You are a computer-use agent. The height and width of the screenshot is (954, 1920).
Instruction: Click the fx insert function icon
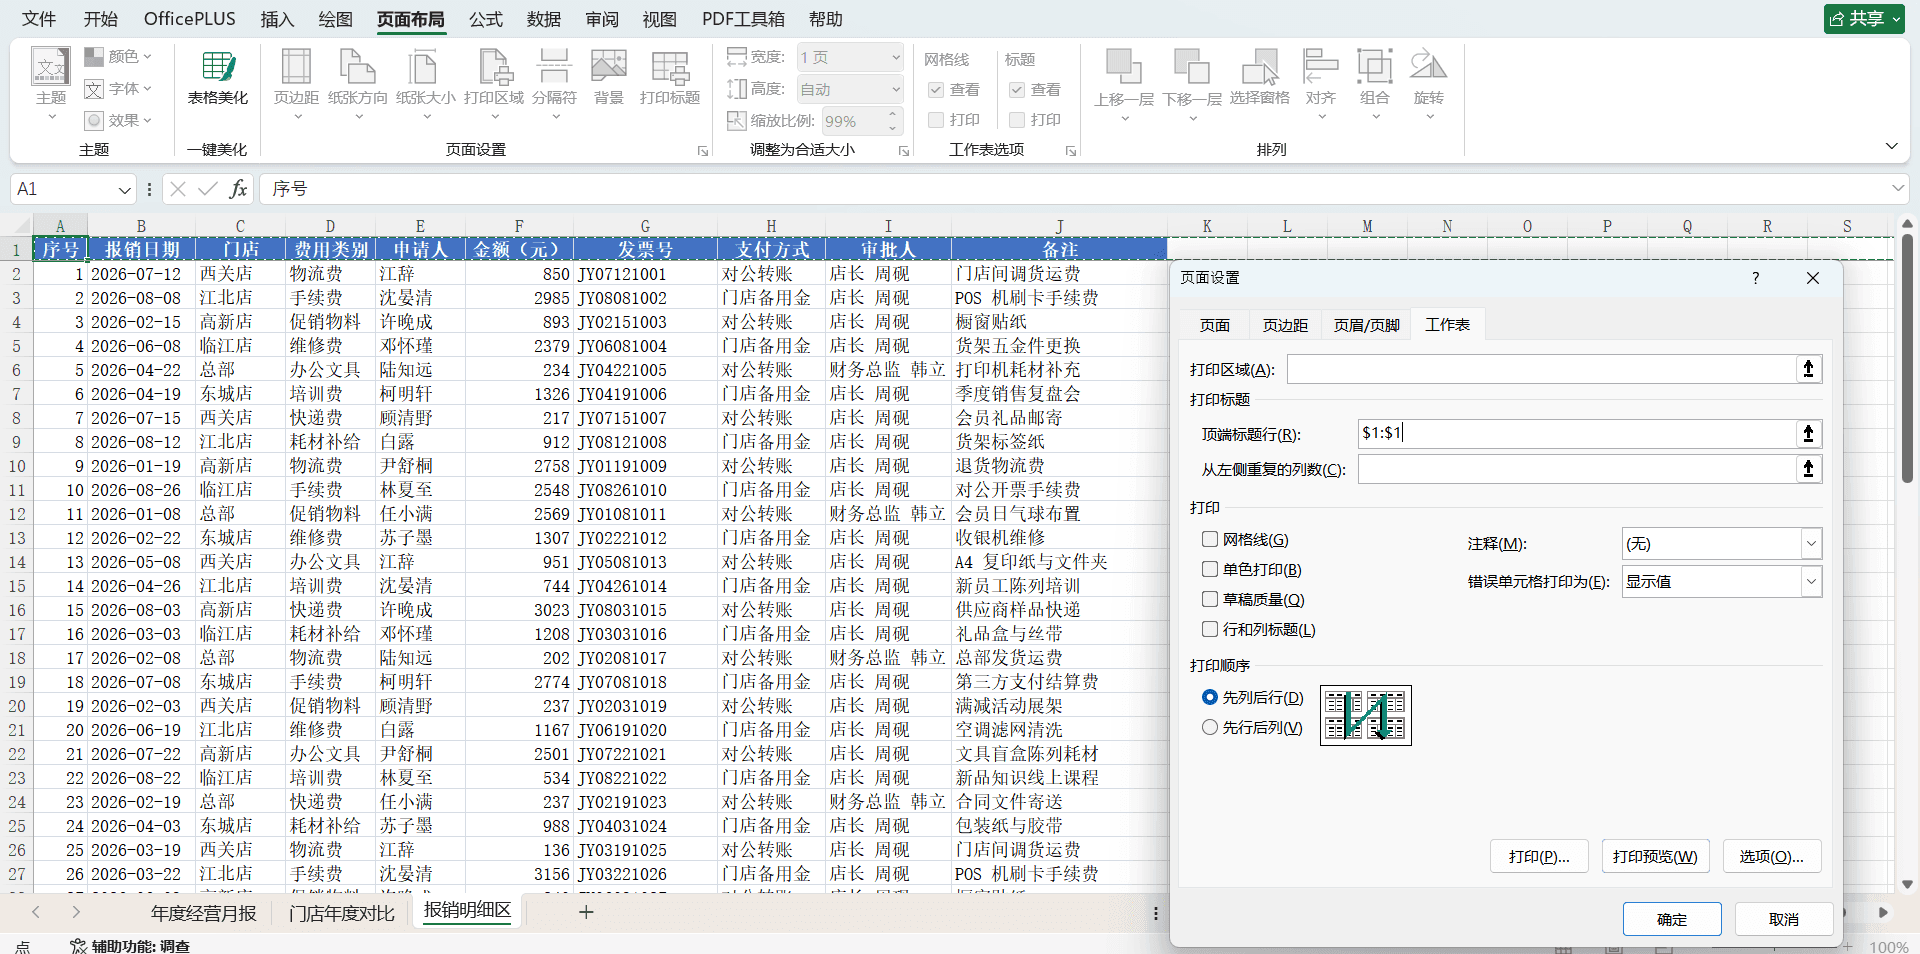coord(238,188)
